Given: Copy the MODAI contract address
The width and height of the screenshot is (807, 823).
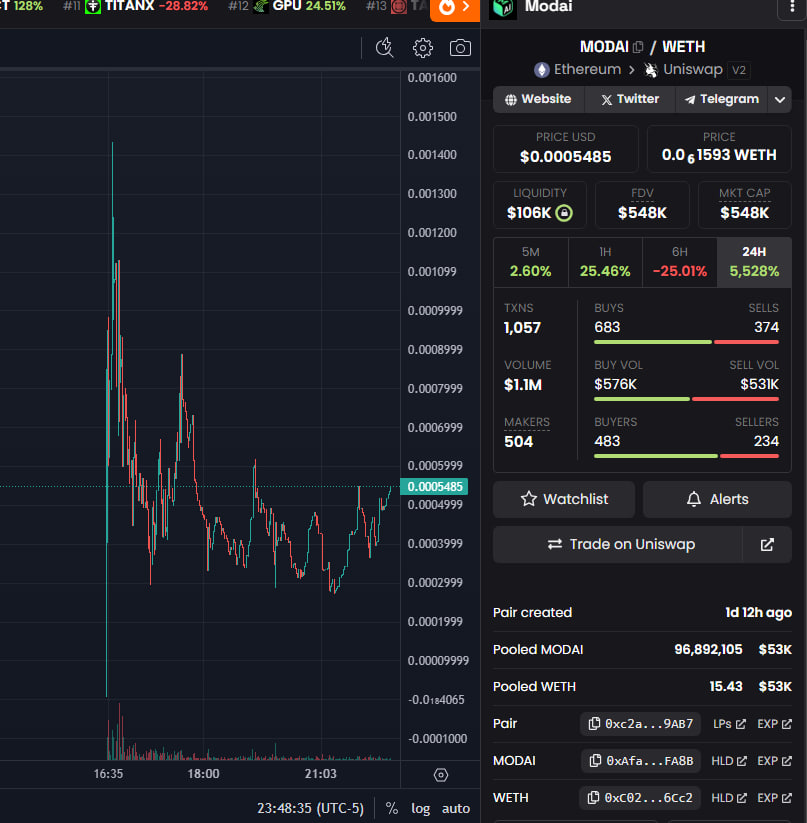Looking at the screenshot, I should click(641, 760).
